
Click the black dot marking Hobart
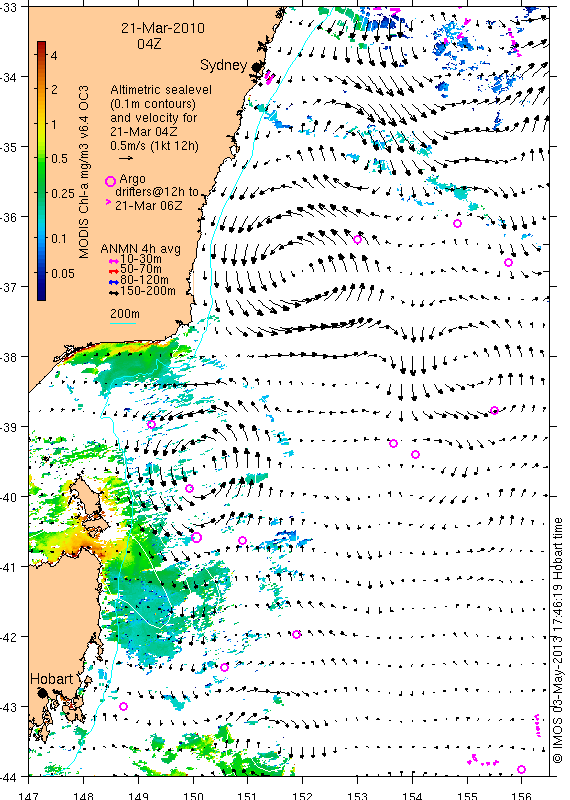pyautogui.click(x=42, y=692)
